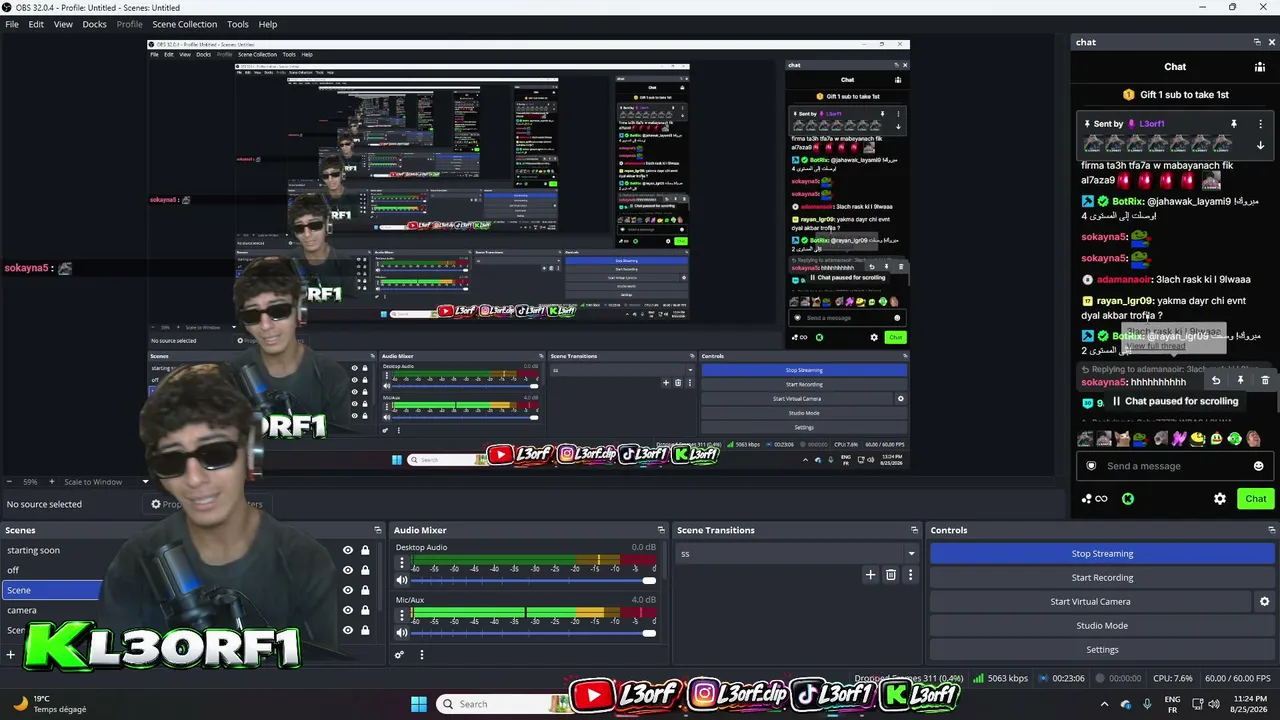
Task: Undock the Controls panel
Action: coord(1272,530)
